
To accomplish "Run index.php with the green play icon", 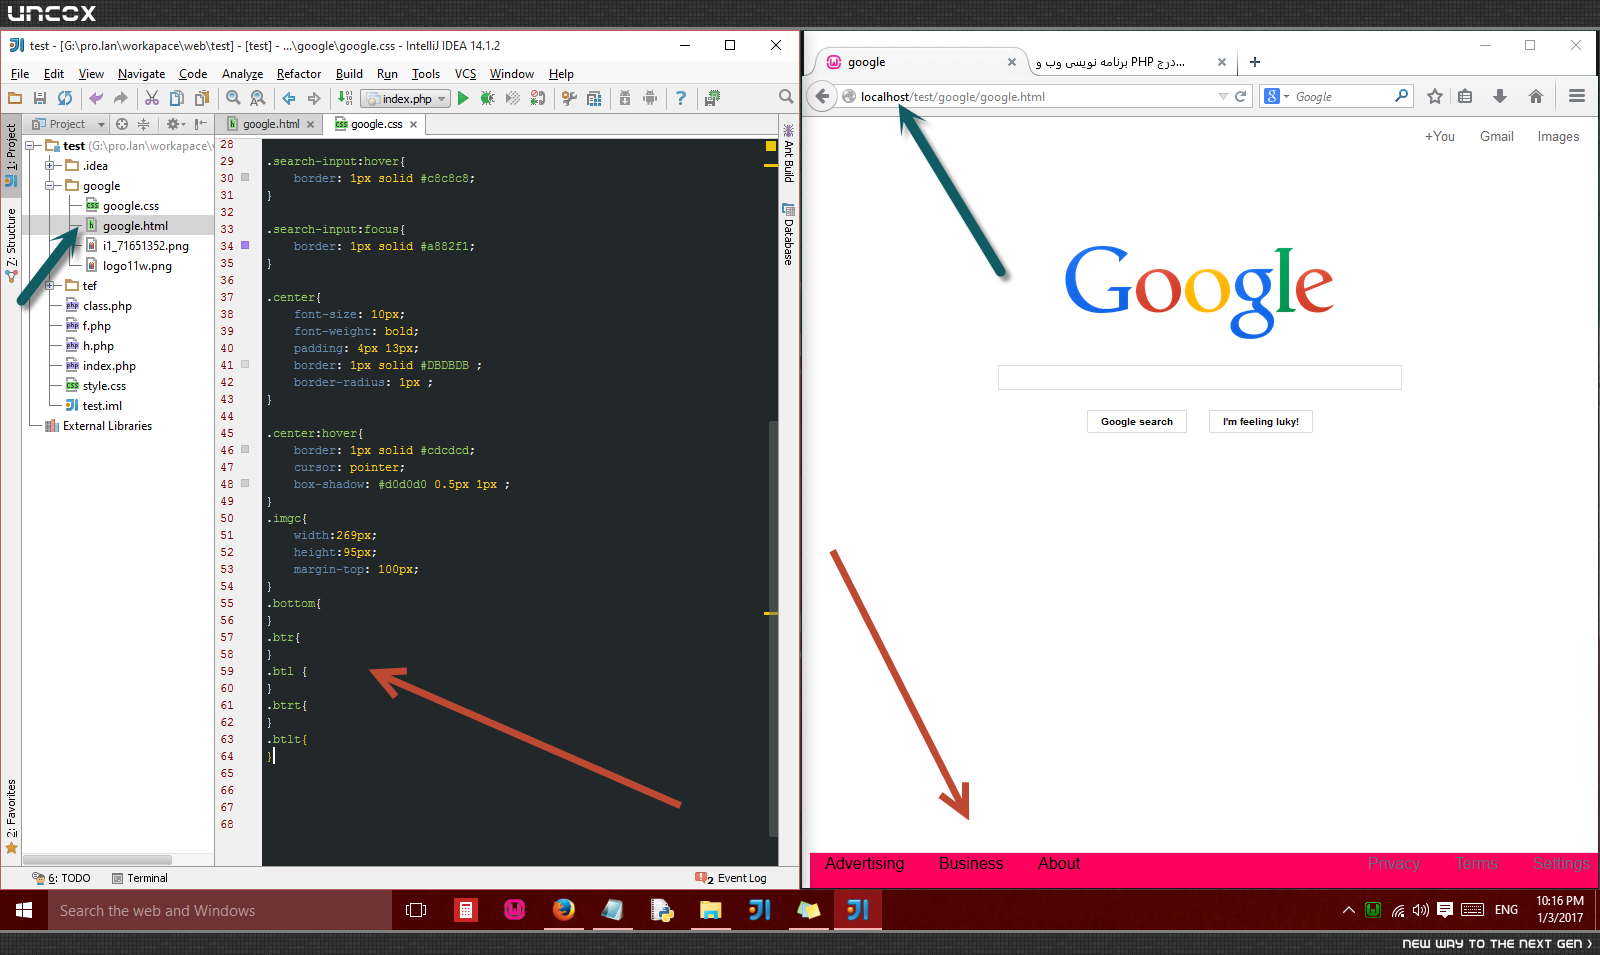I will click(463, 98).
